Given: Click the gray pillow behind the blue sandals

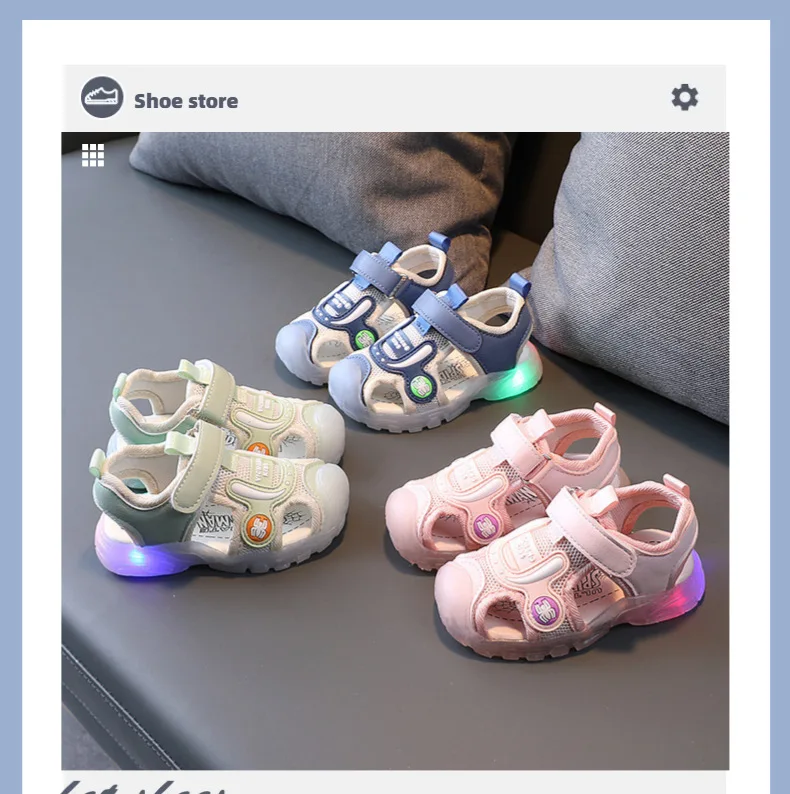Looking at the screenshot, I should tap(319, 197).
